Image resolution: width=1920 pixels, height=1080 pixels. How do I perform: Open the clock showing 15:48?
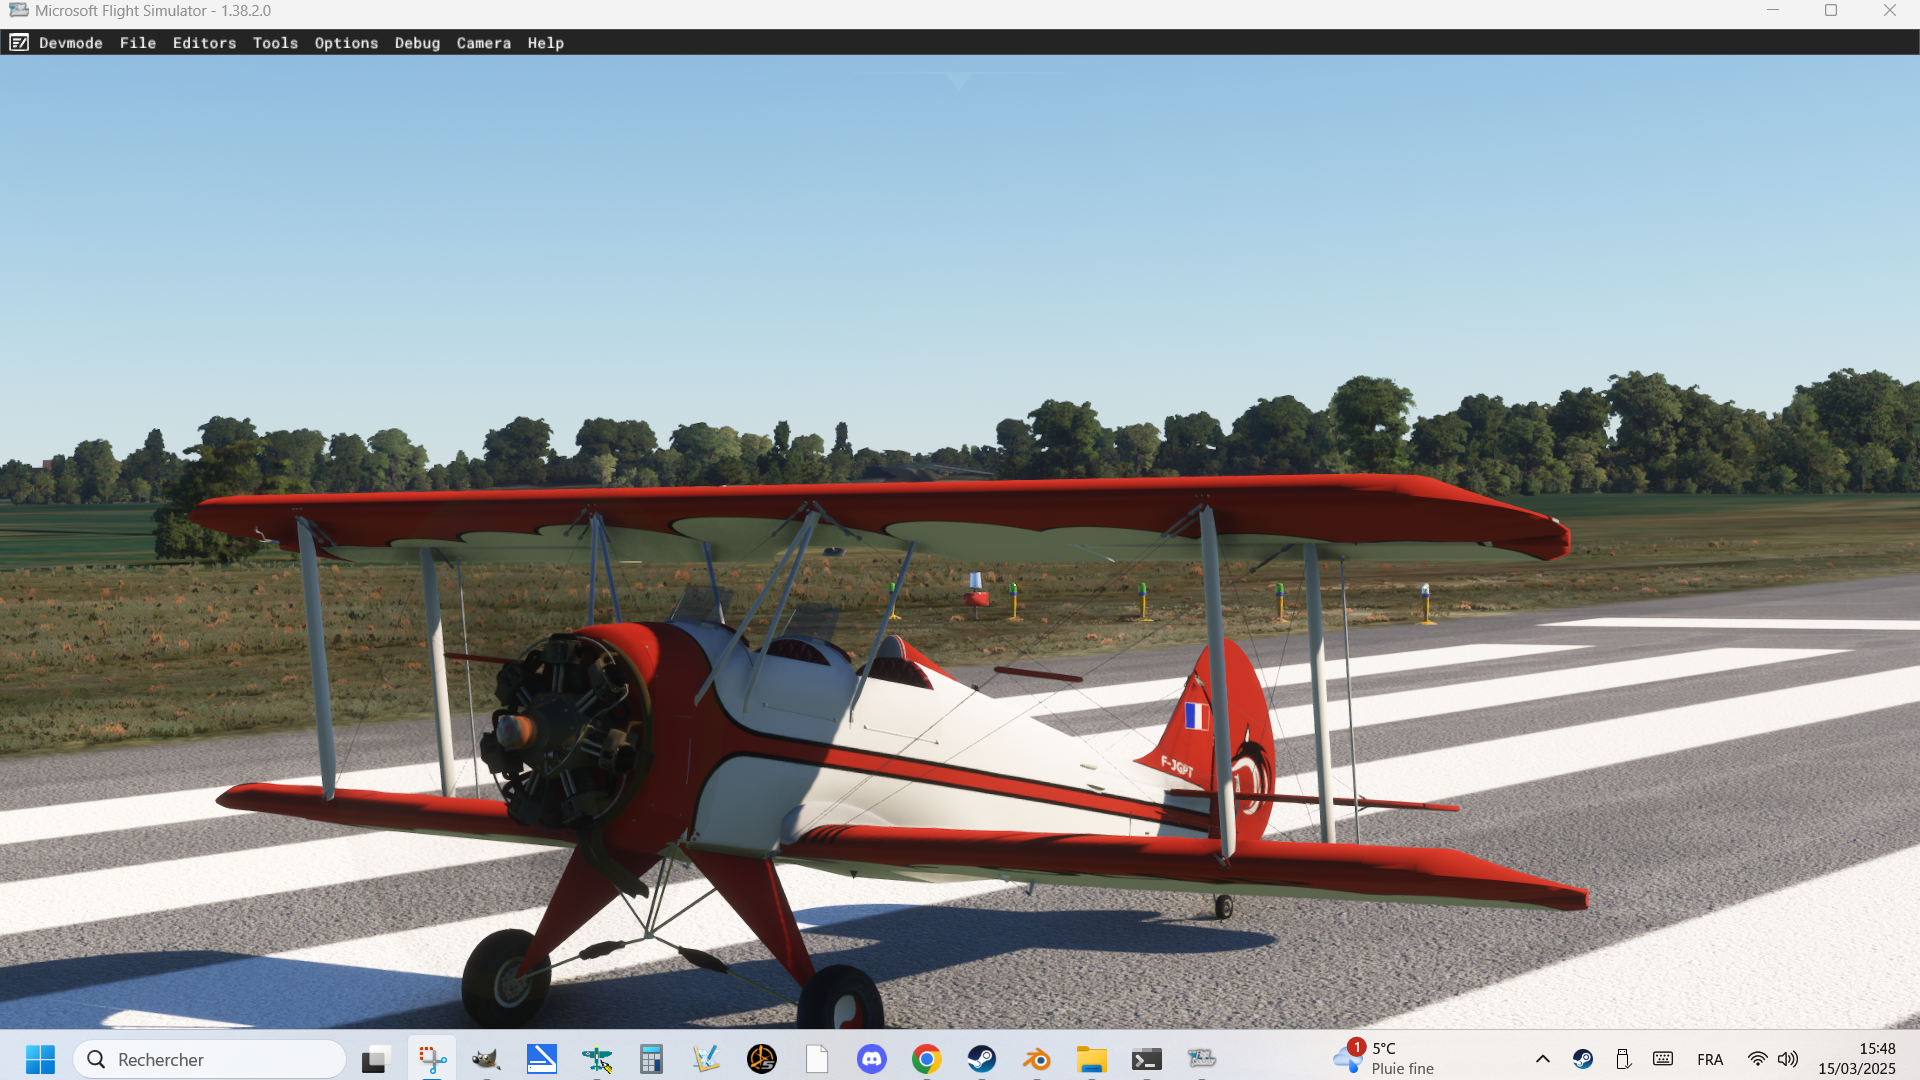click(x=1857, y=1059)
